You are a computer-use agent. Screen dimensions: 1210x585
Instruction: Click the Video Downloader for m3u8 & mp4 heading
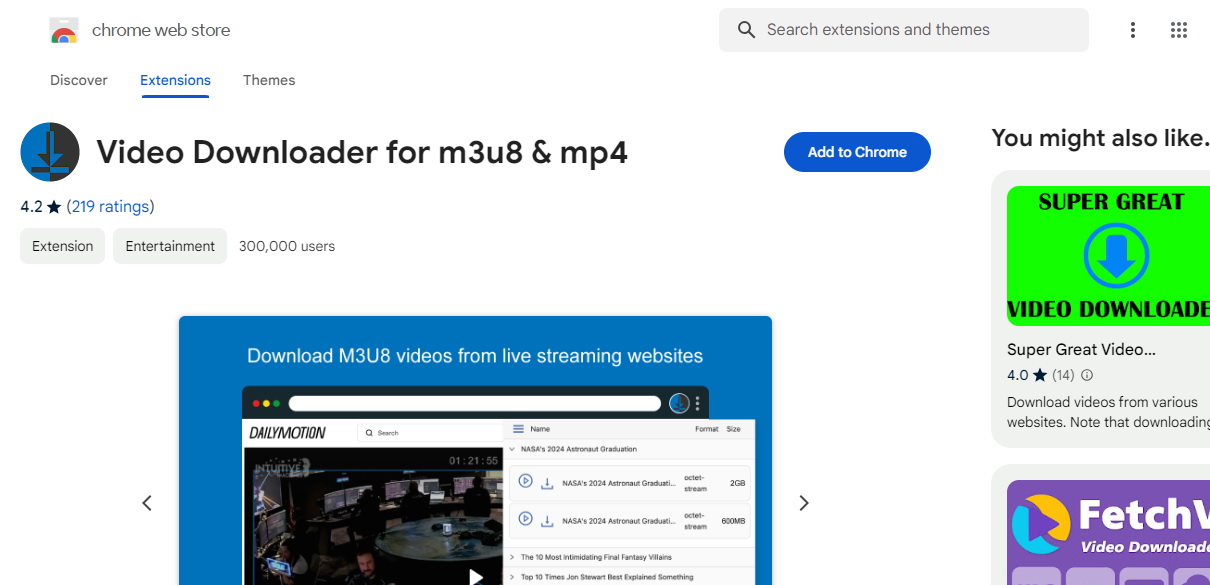pyautogui.click(x=362, y=152)
